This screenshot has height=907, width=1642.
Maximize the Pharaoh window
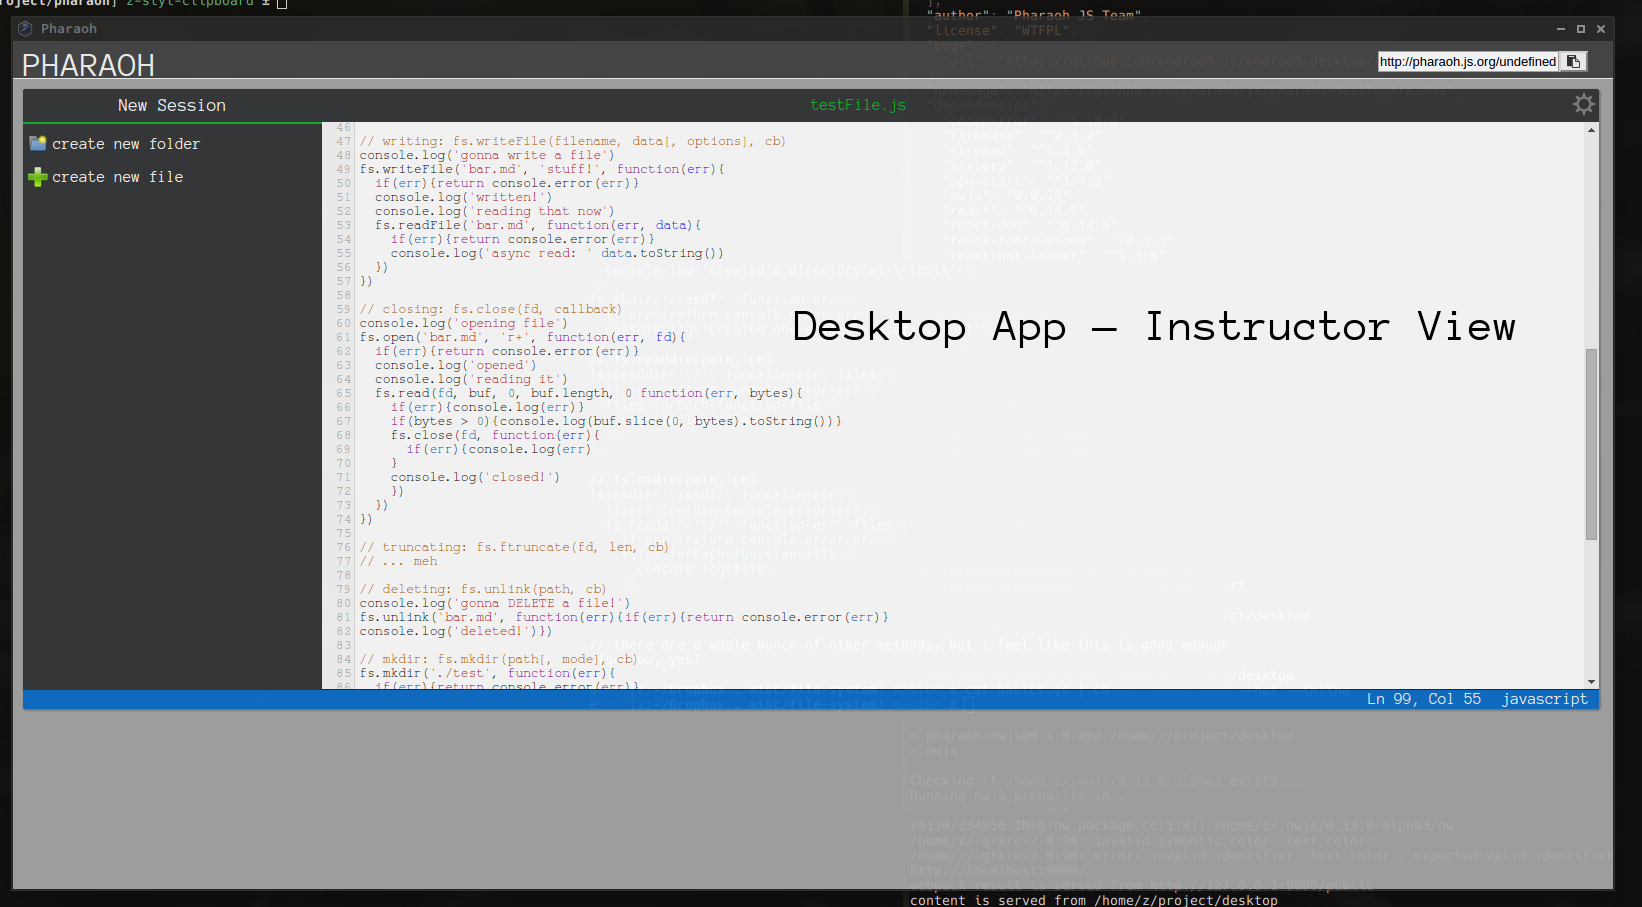(x=1581, y=29)
